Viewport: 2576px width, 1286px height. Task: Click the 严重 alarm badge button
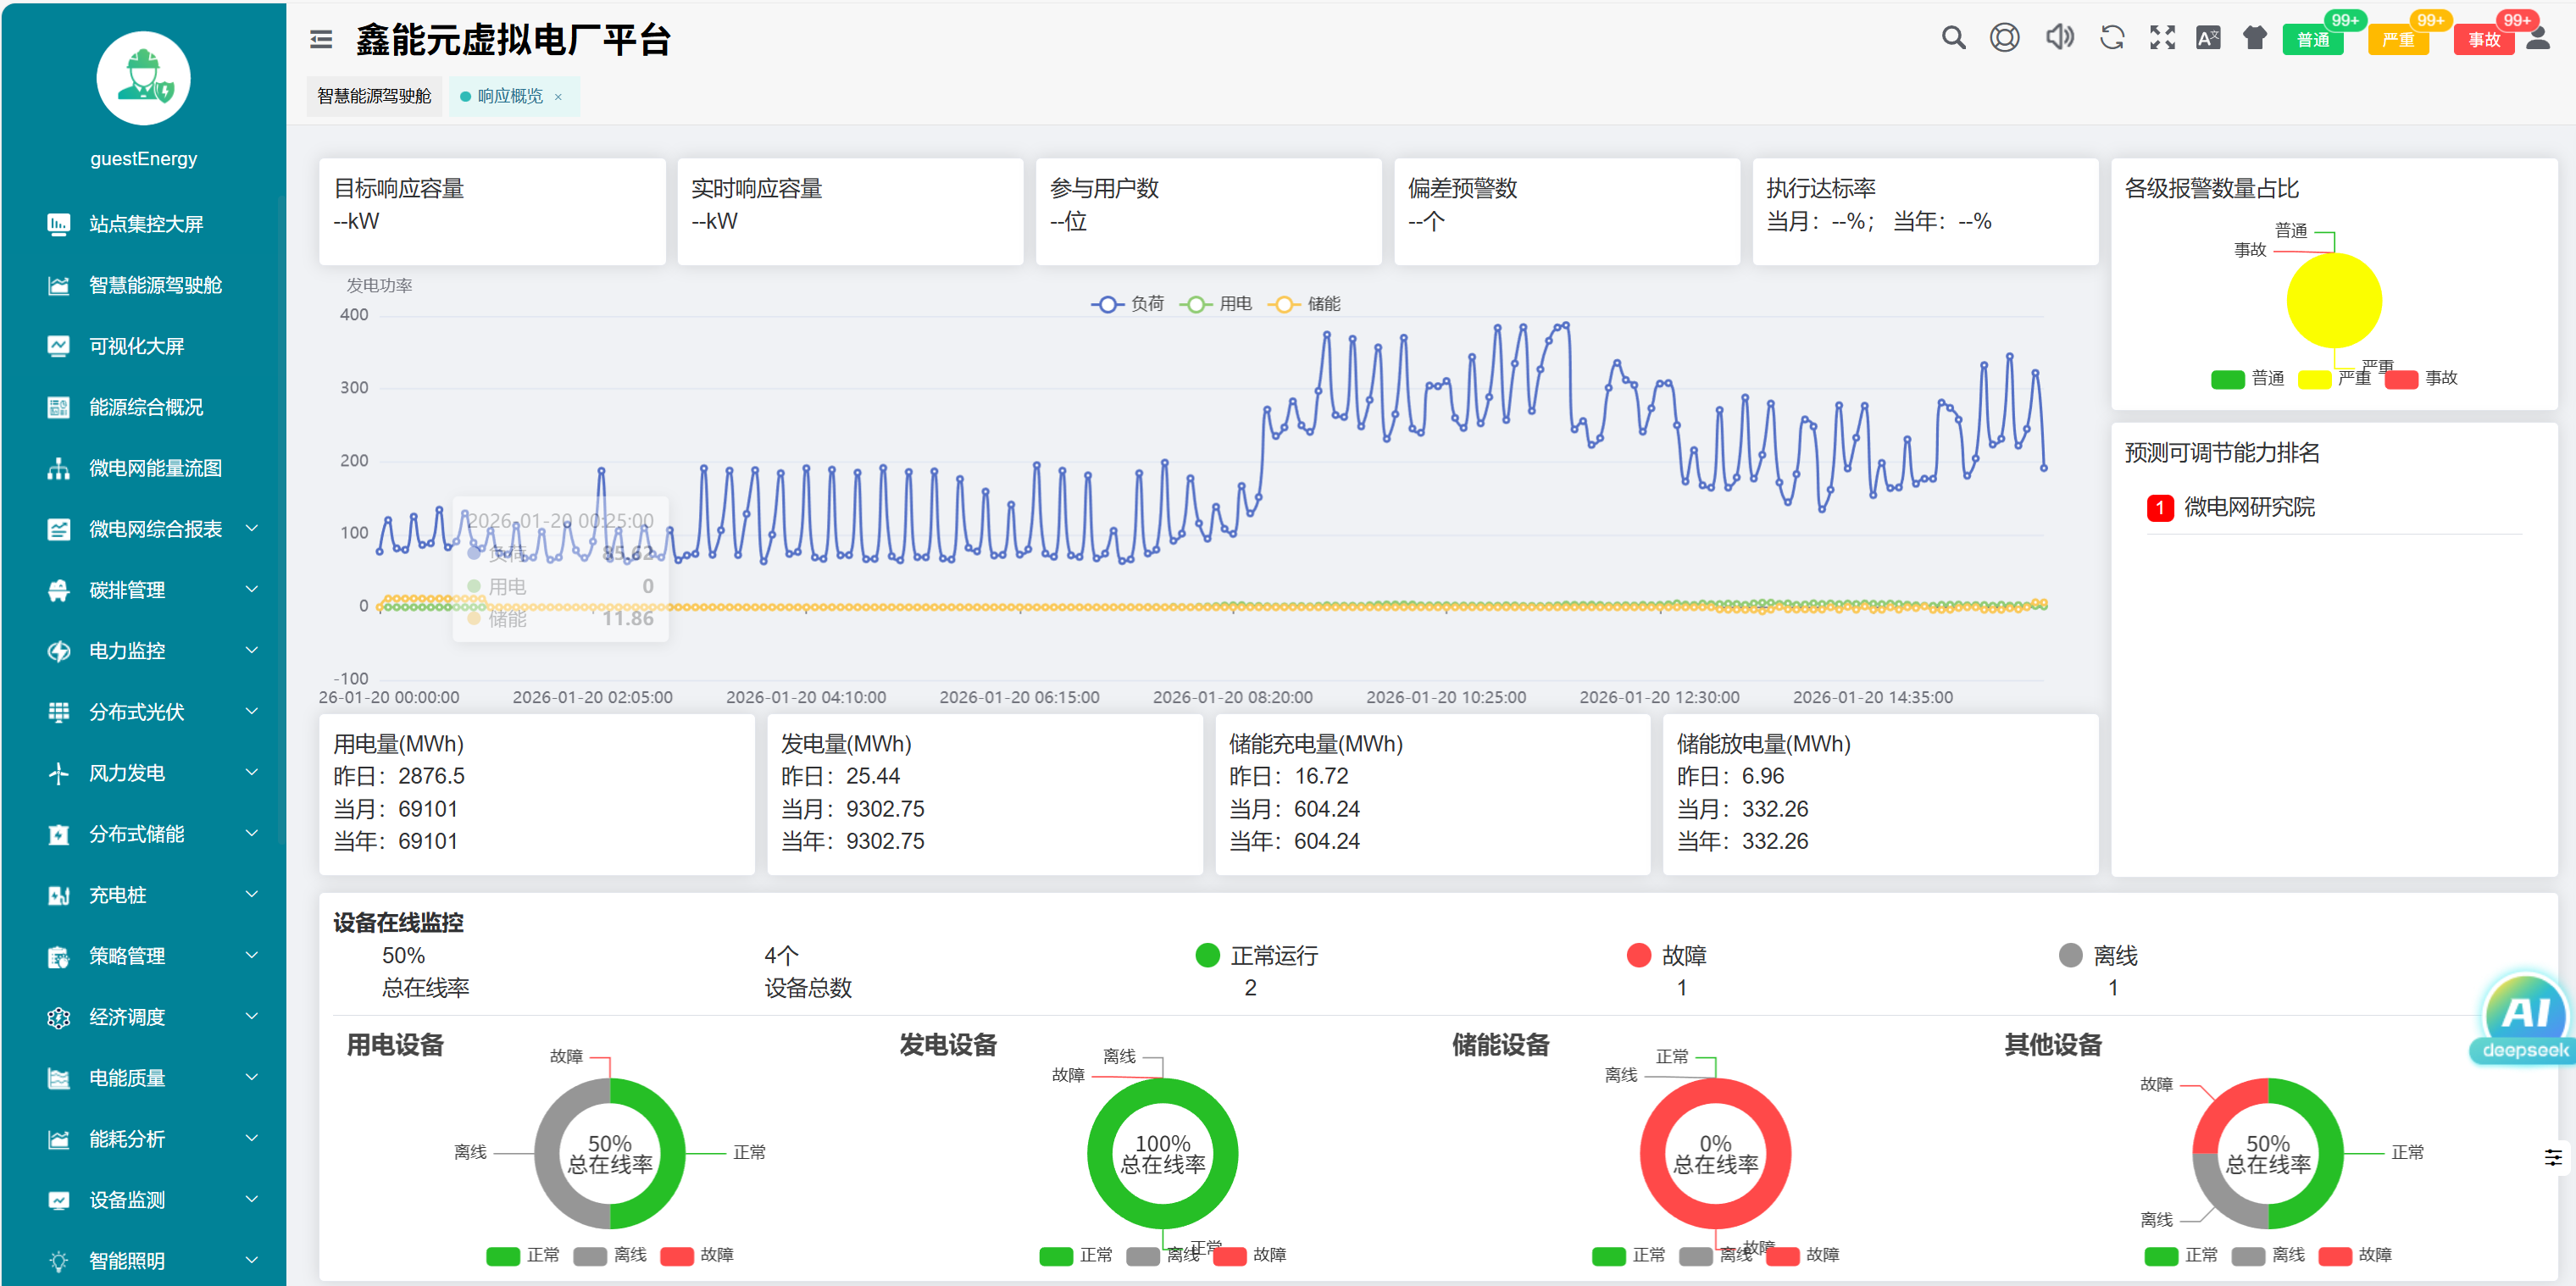pos(2398,40)
